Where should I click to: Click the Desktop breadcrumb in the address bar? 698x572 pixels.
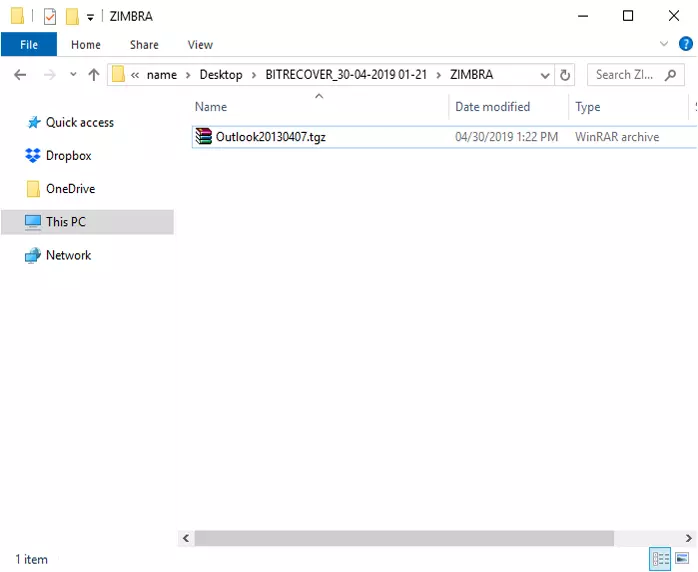click(221, 75)
